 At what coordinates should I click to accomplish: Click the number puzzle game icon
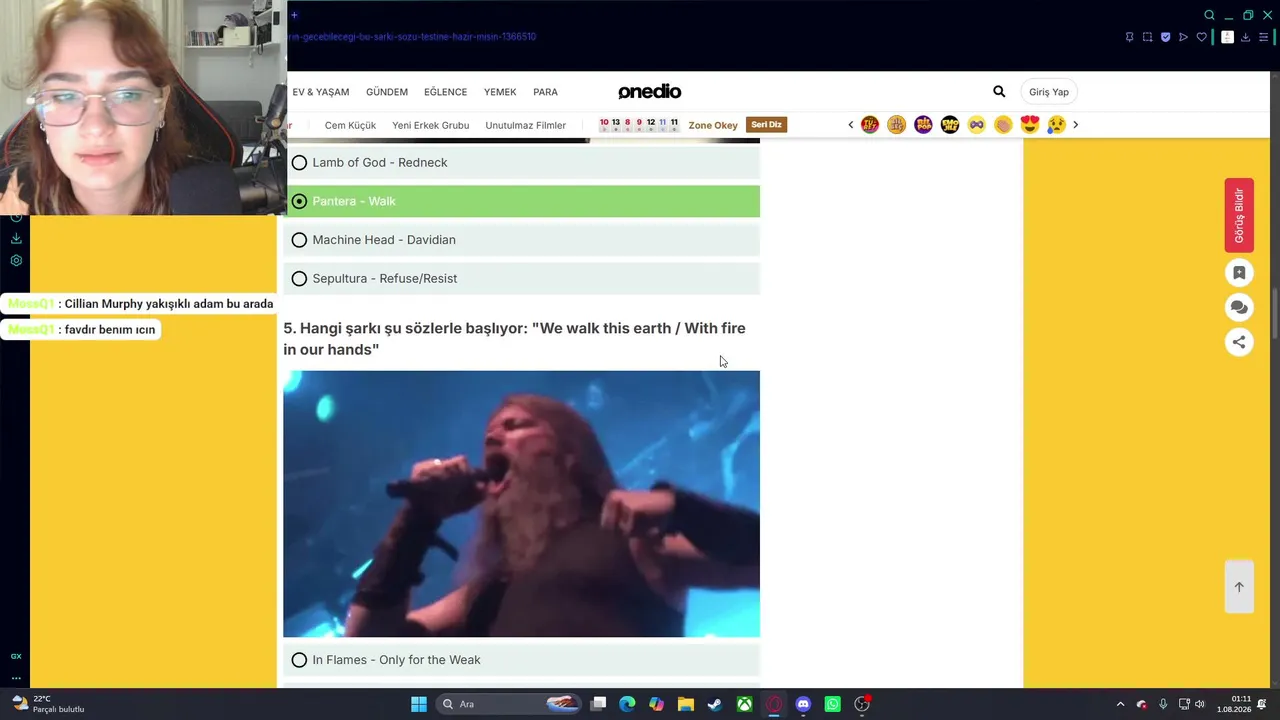[639, 125]
